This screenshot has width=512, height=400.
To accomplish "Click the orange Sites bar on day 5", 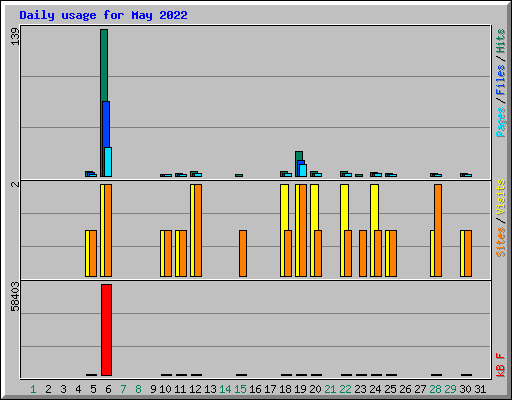I will point(93,253).
